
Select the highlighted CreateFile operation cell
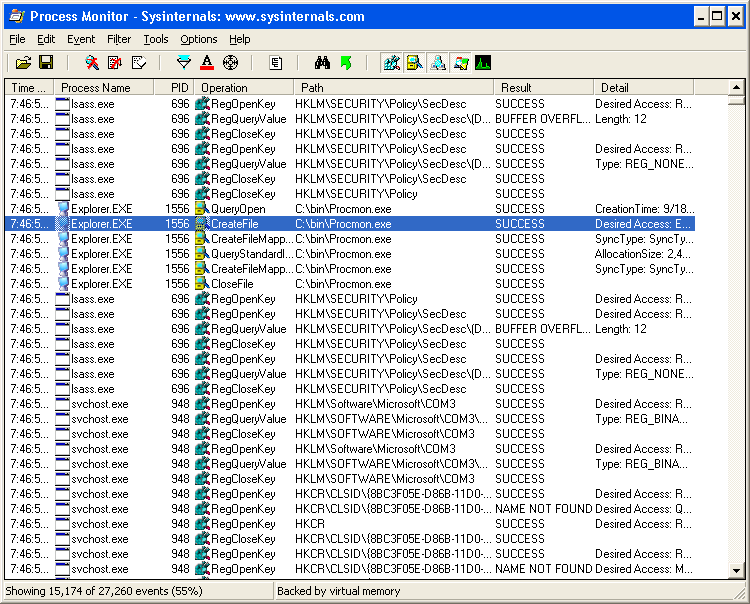tap(244, 224)
